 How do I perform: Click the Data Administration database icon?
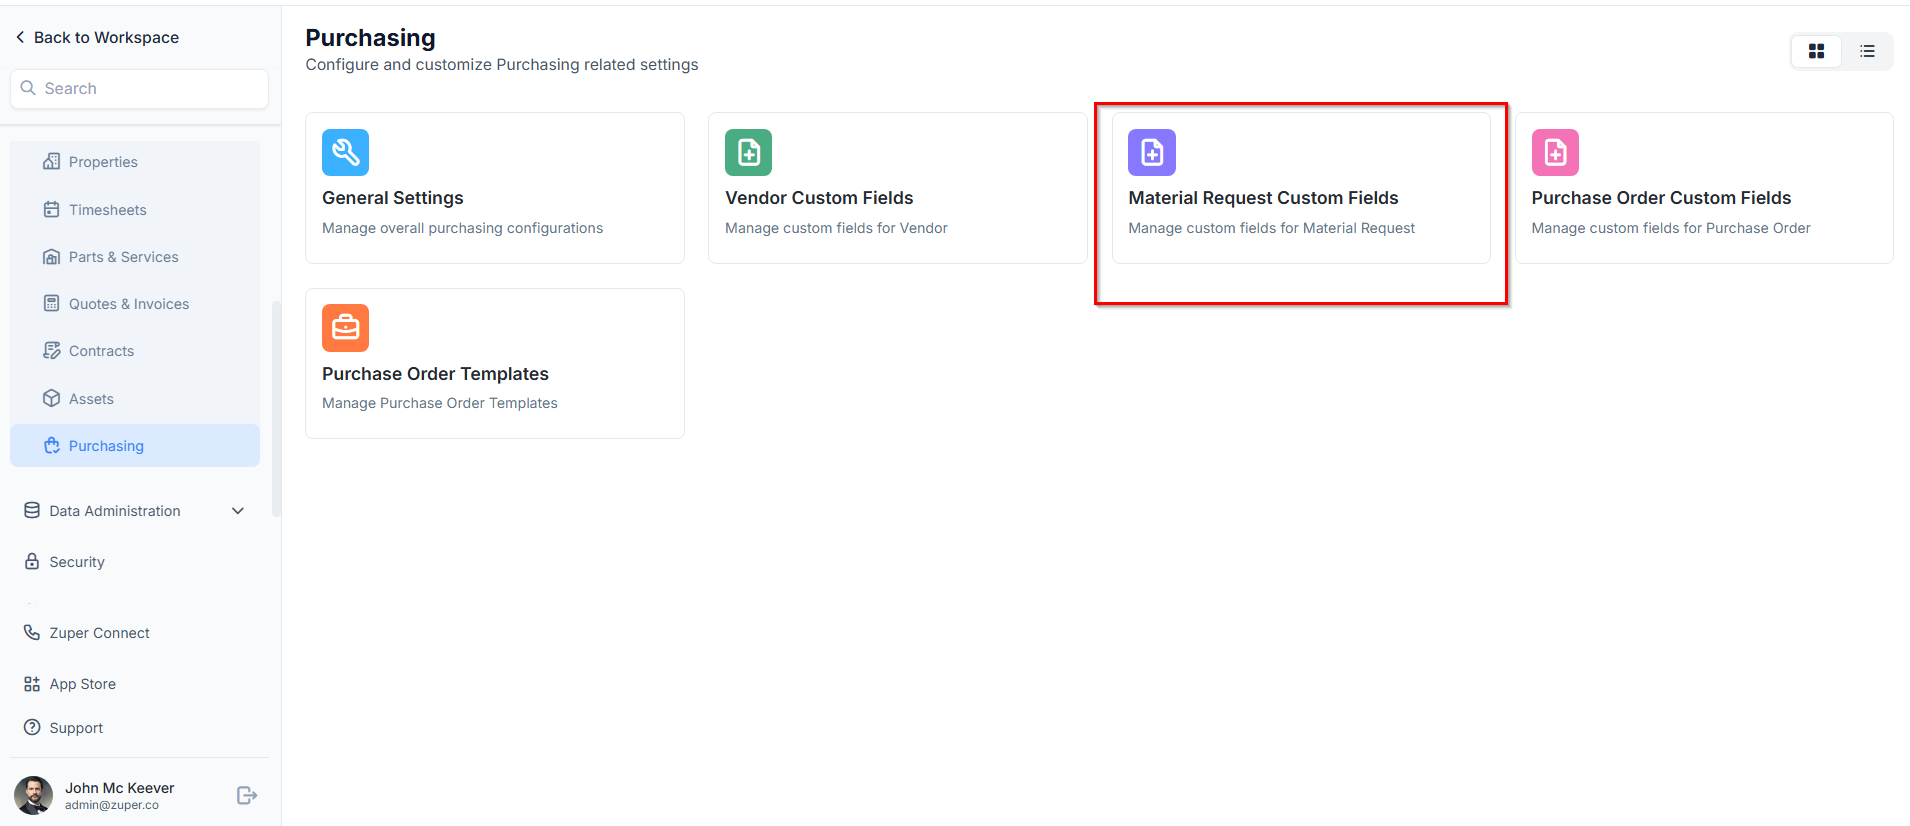point(32,510)
